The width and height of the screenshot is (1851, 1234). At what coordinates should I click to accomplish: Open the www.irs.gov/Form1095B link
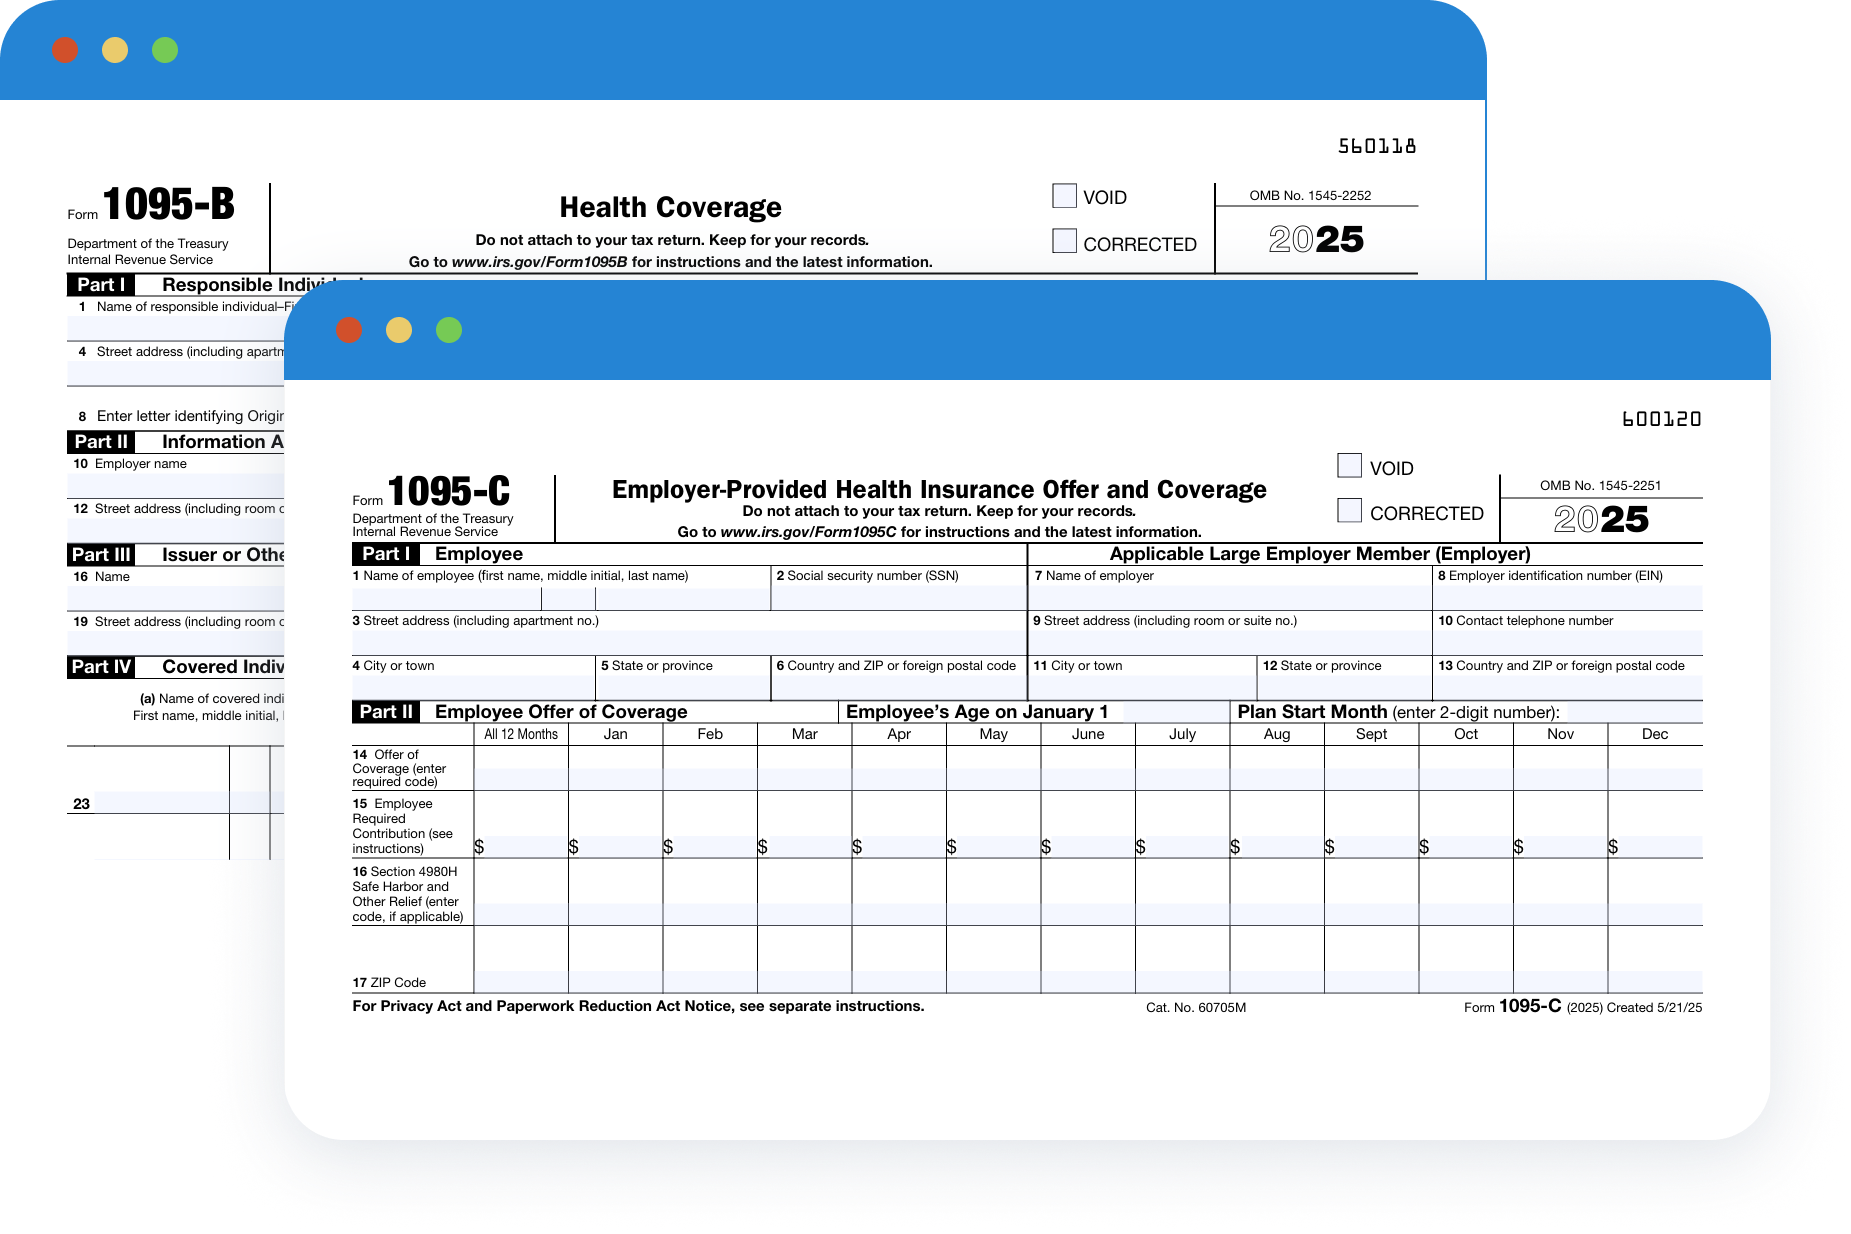[x=539, y=262]
